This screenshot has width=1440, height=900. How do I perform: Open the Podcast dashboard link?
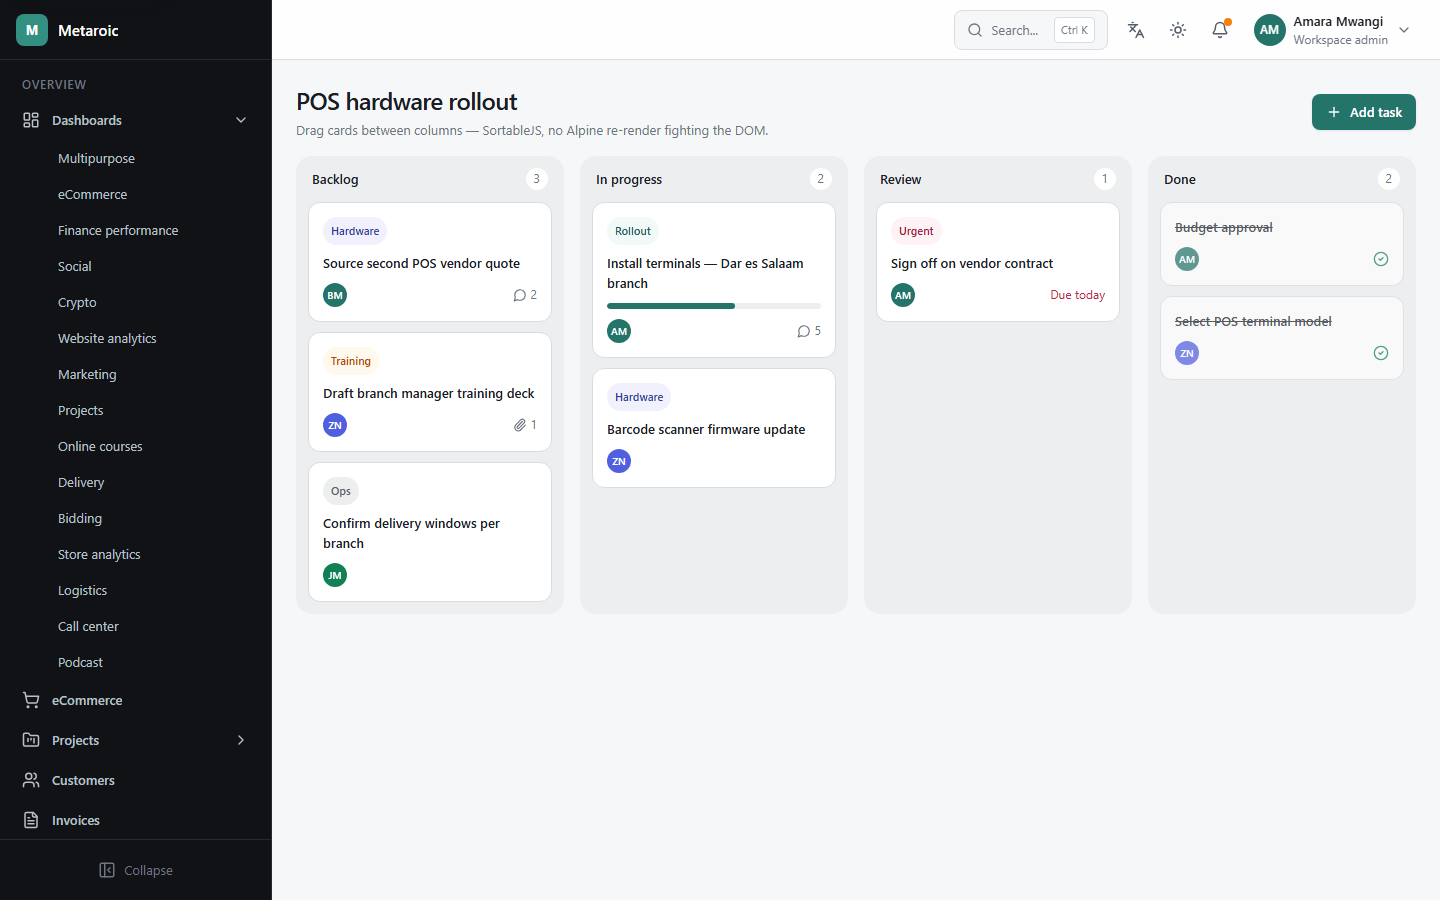point(136,662)
